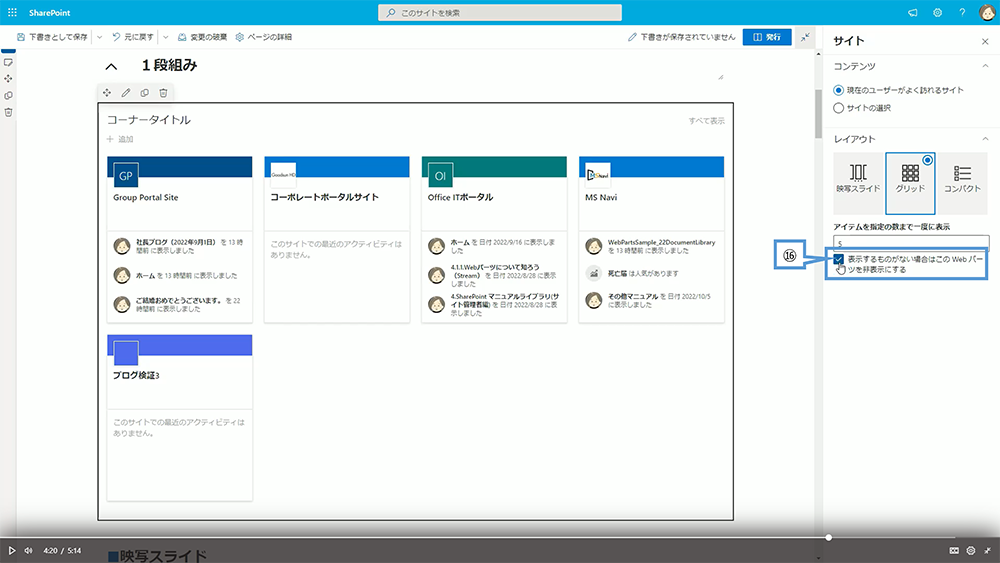The width and height of the screenshot is (1000, 563).
Task: Click 下書きとして保存 save as draft
Action: (52, 37)
